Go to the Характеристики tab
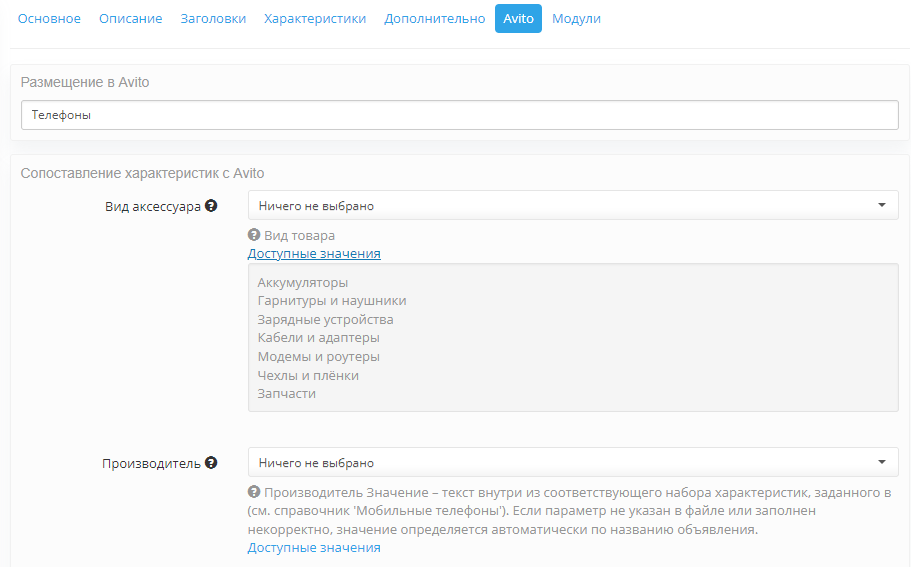This screenshot has height=567, width=911. [x=315, y=19]
